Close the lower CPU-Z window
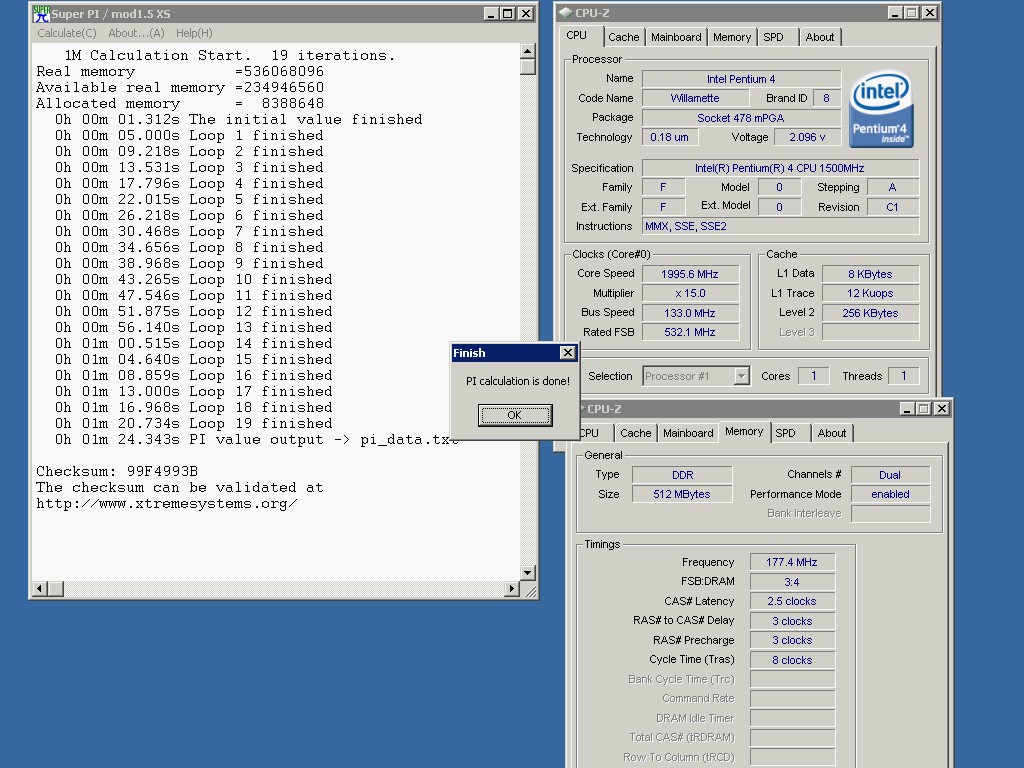Screen dimensions: 1024x768 point(942,409)
